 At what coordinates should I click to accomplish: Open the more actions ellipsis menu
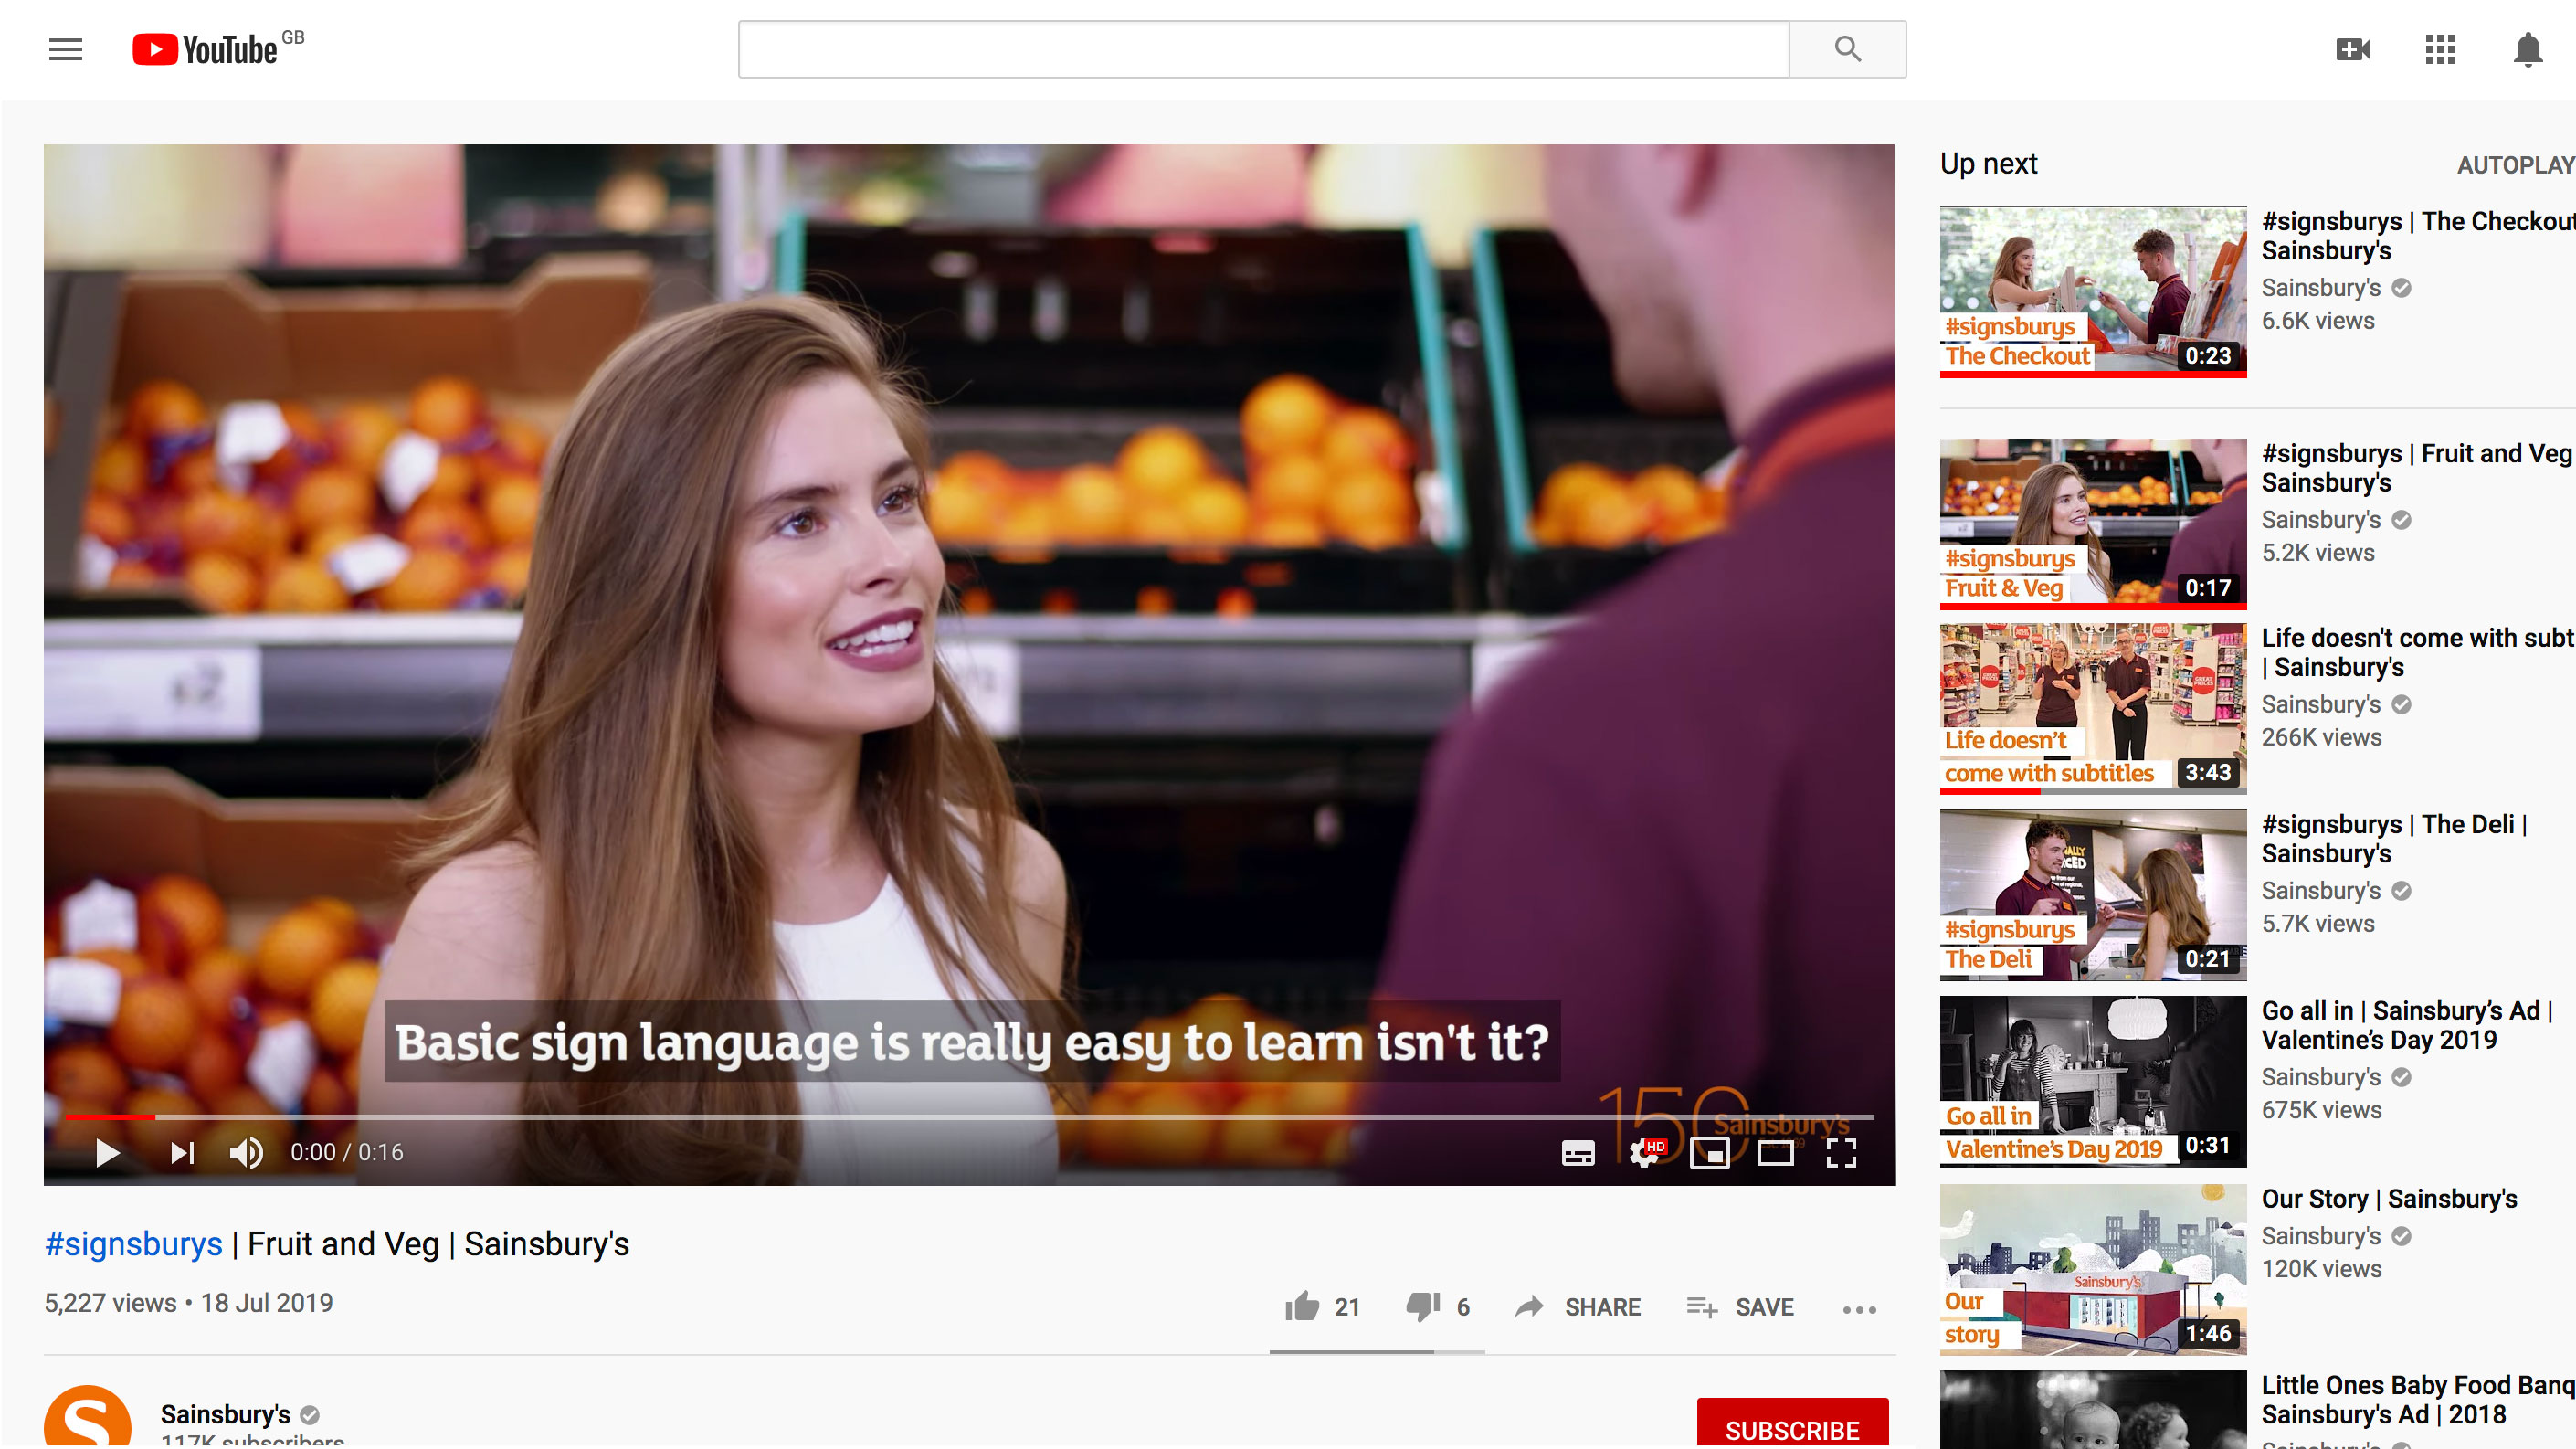pos(1859,1309)
